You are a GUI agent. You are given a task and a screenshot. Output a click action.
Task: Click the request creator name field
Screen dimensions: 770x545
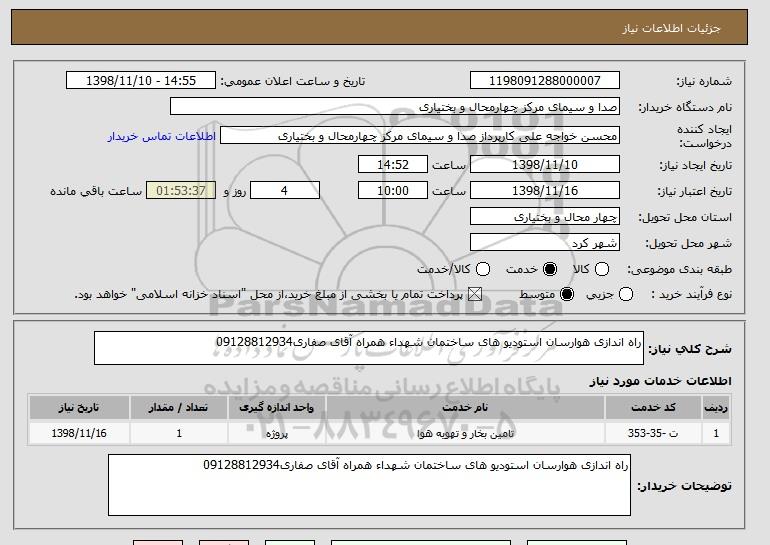[x=420, y=136]
